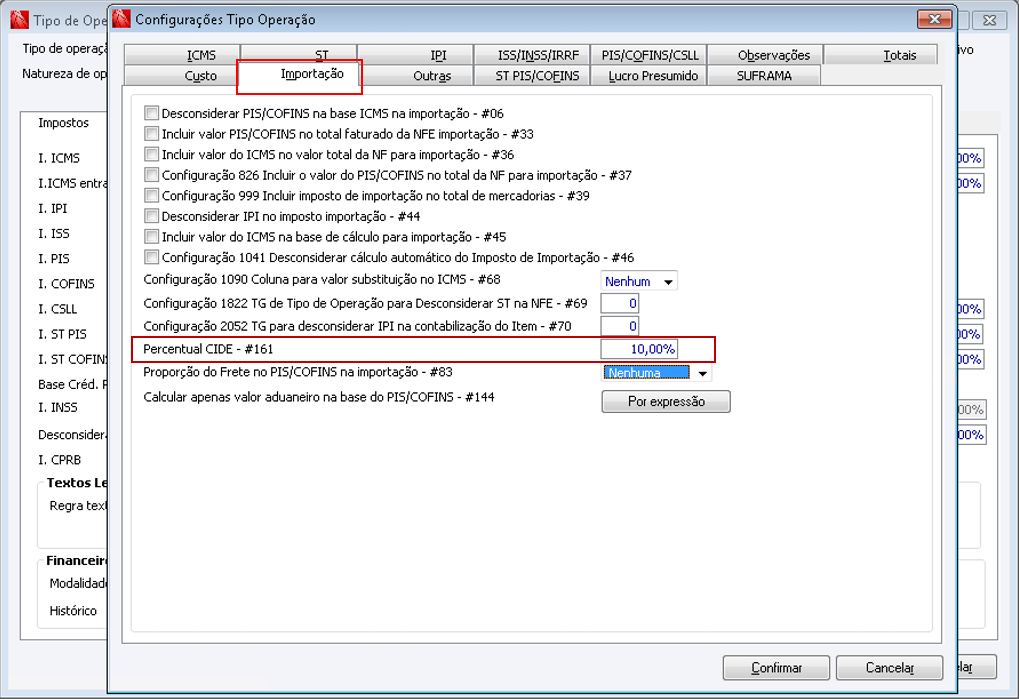Open the ST tab
The width and height of the screenshot is (1019, 699).
pos(299,52)
